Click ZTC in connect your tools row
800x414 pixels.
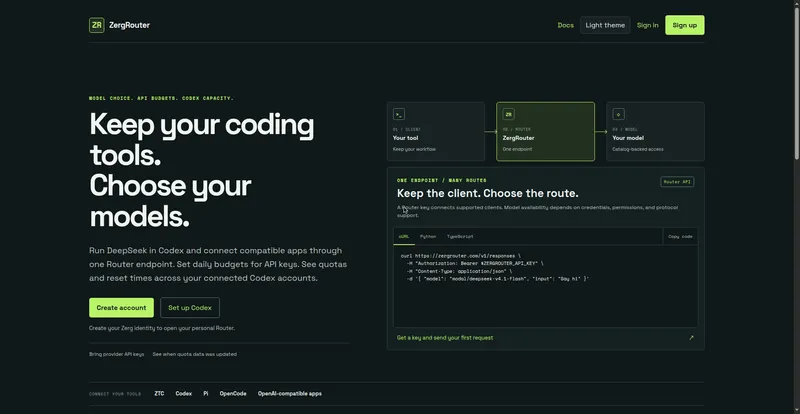point(159,394)
